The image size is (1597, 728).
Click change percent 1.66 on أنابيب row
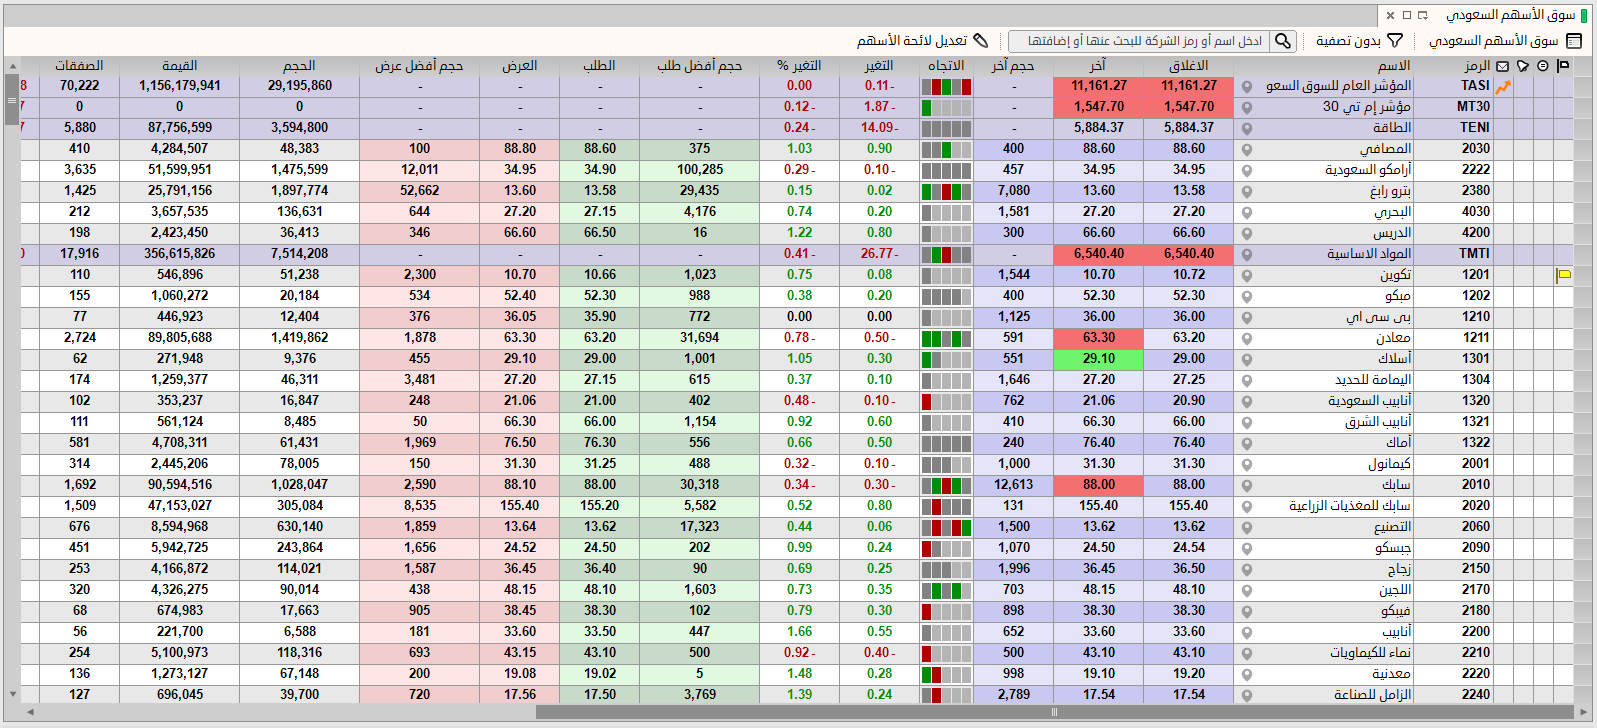[799, 632]
